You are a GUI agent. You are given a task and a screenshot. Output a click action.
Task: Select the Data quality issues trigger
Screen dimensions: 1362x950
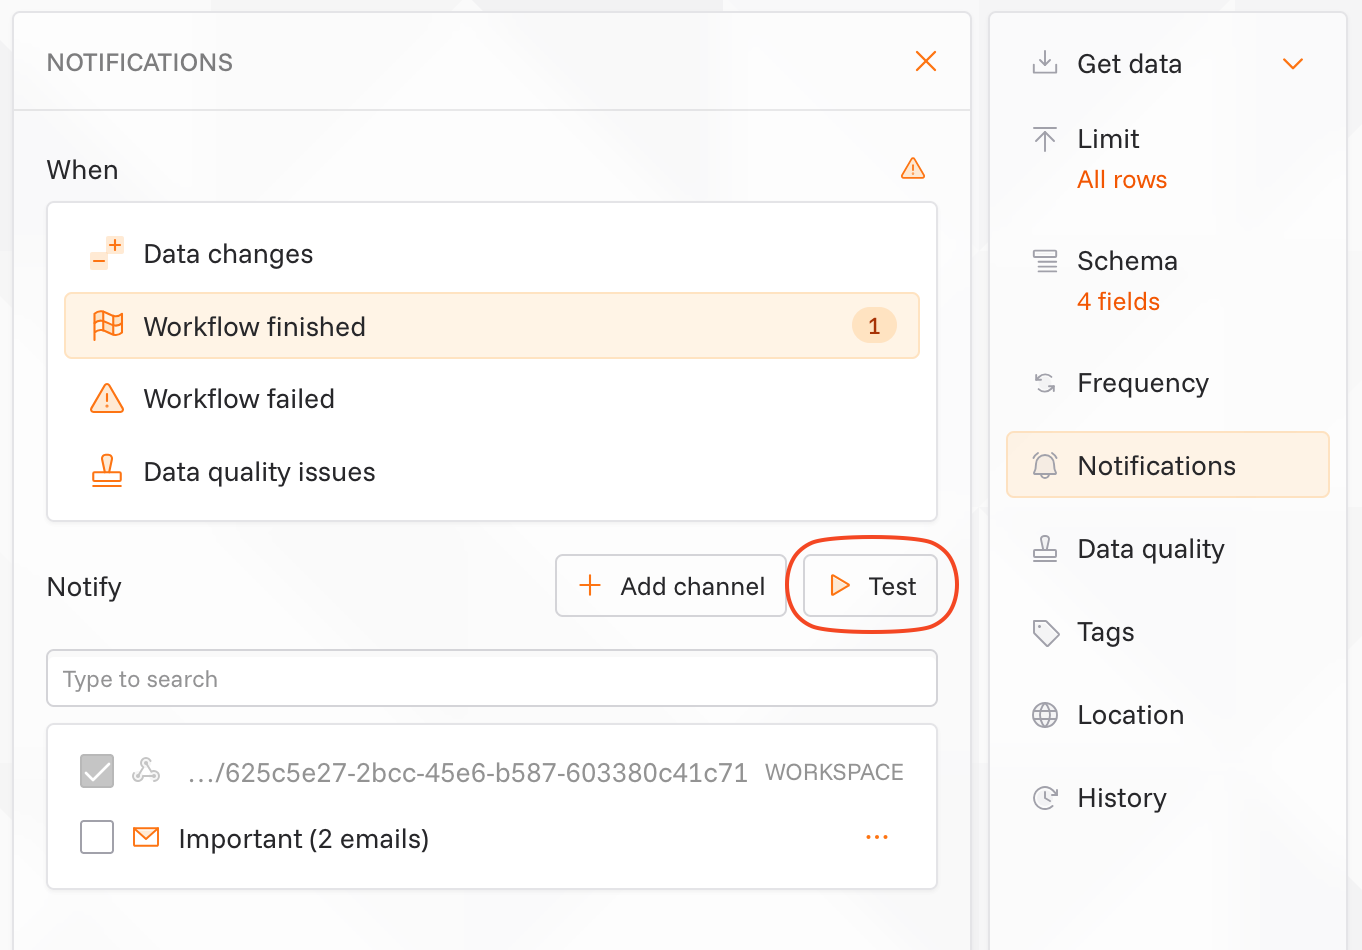click(492, 472)
